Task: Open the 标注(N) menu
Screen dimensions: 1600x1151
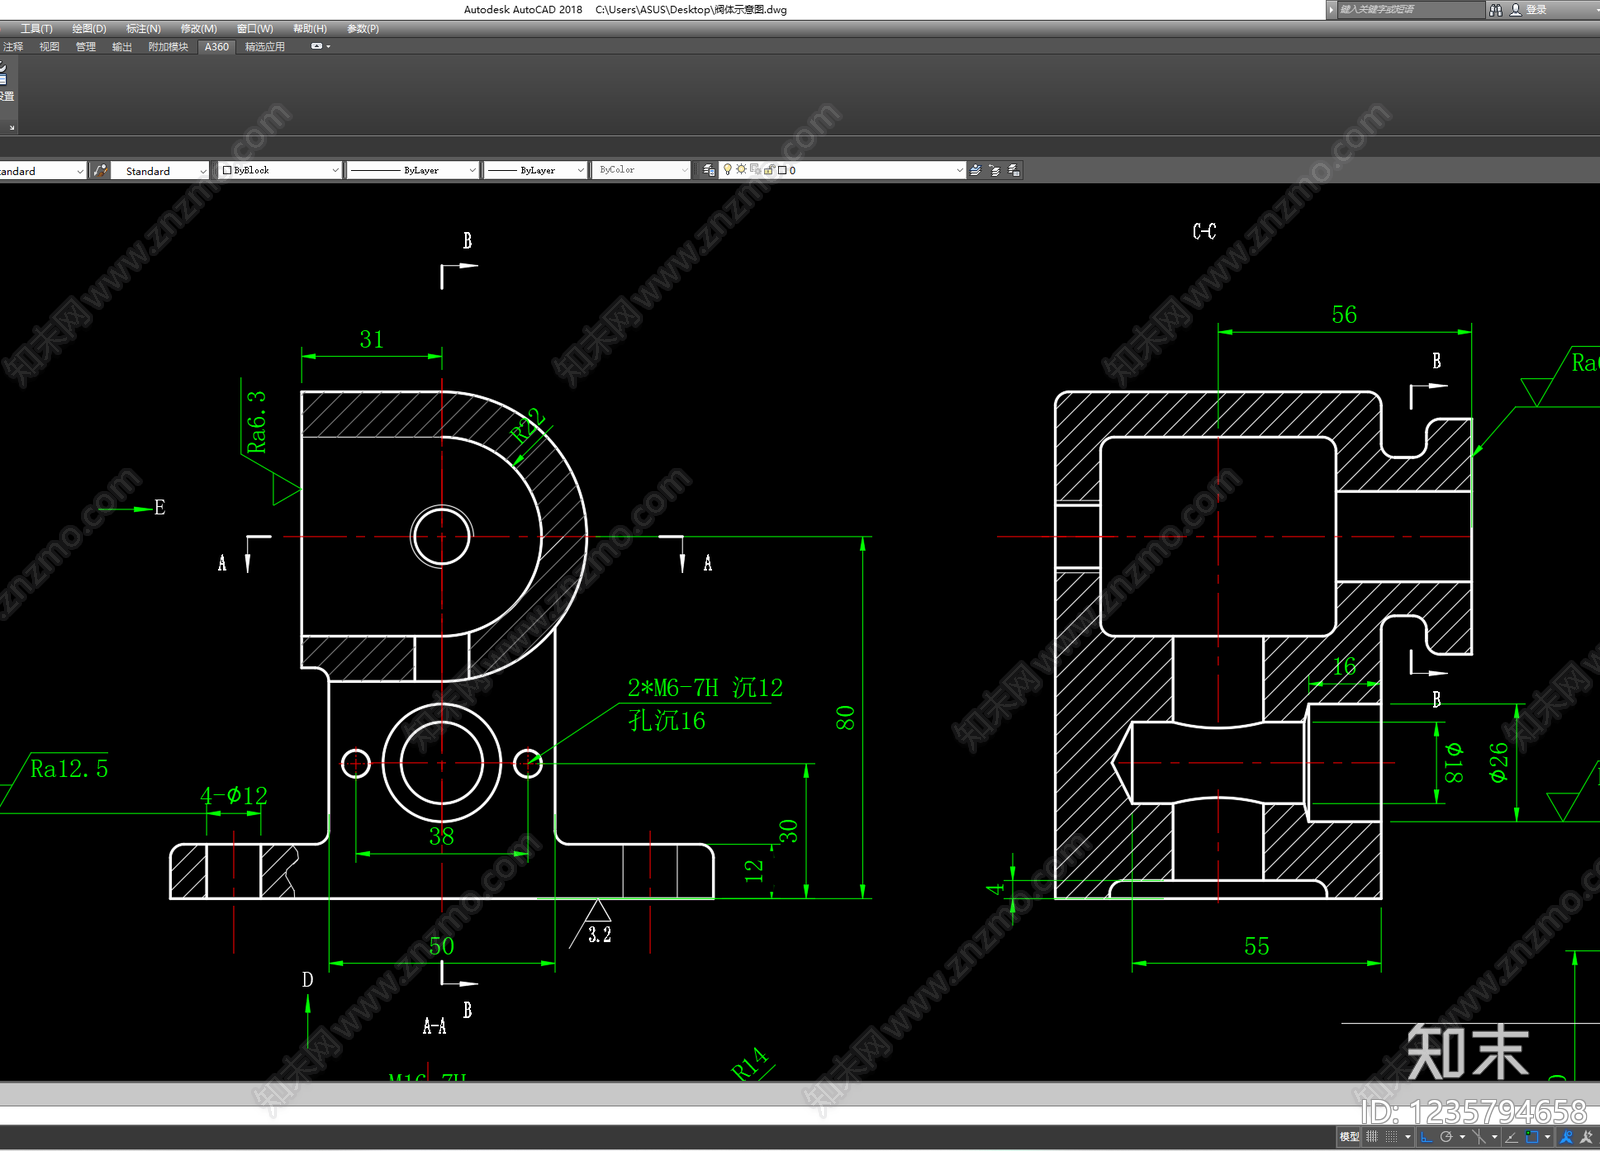Action: 143,28
